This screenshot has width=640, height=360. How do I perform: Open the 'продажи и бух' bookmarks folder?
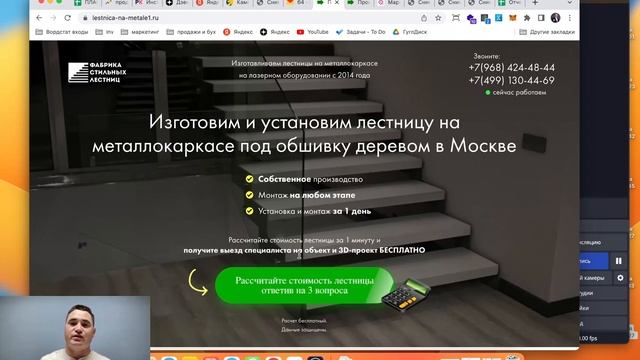(x=191, y=32)
